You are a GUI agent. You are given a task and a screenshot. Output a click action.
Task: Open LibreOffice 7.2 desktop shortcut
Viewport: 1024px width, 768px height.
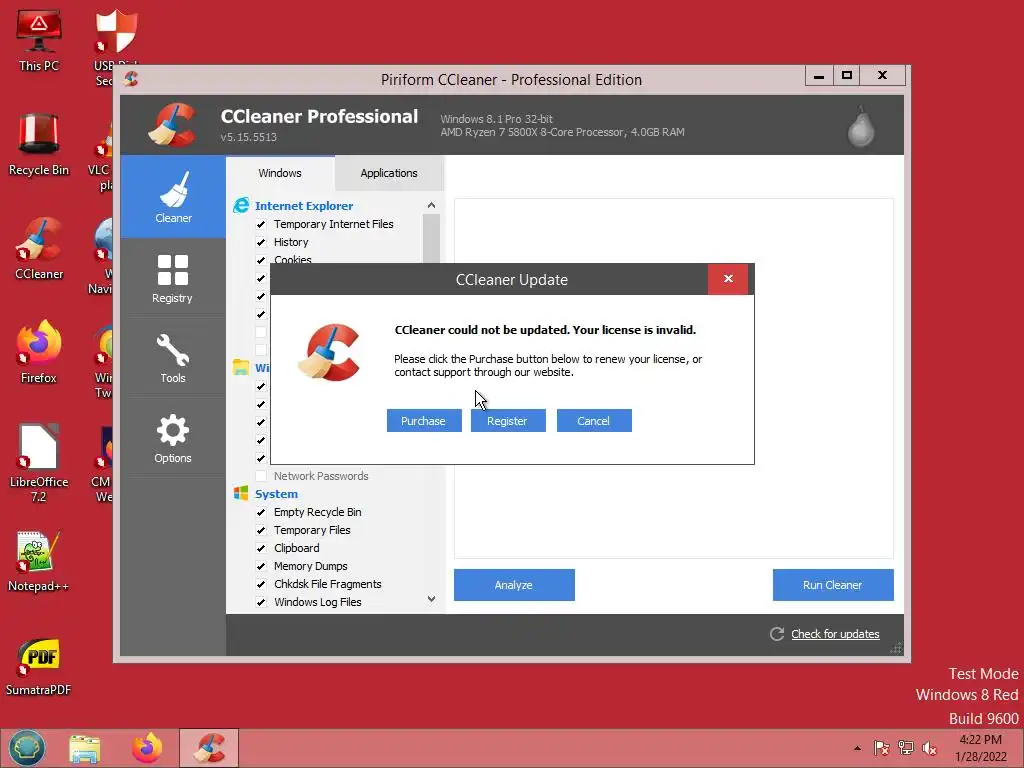[39, 462]
